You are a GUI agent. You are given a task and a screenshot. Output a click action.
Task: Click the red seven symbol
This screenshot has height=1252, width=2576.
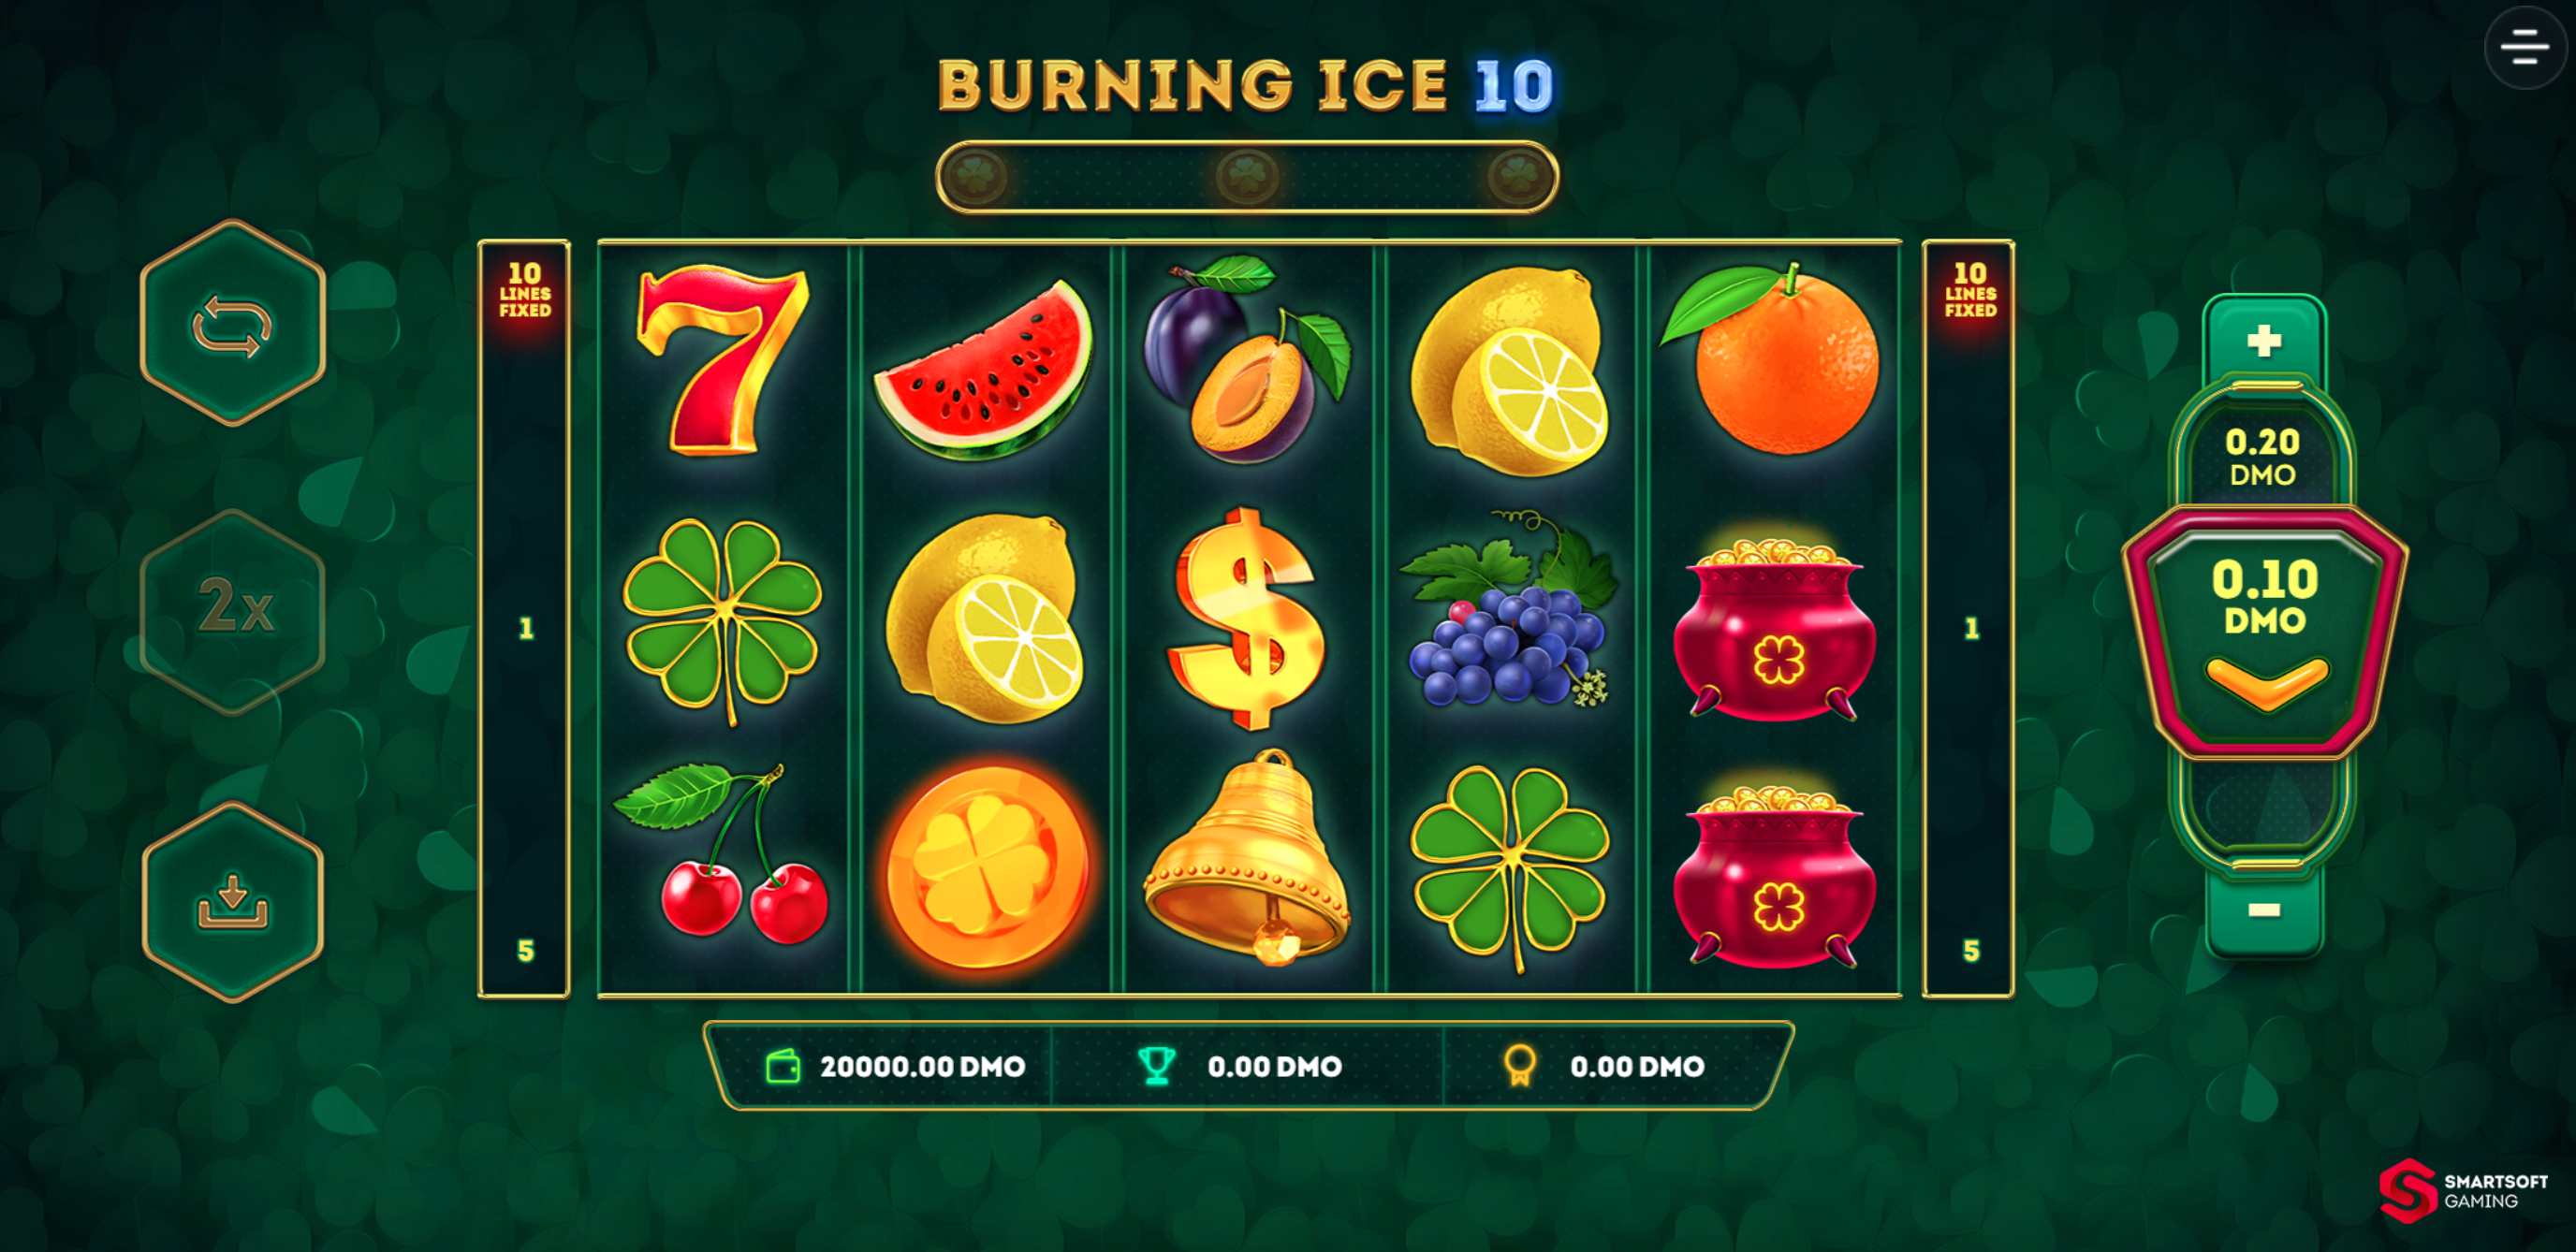[722, 361]
